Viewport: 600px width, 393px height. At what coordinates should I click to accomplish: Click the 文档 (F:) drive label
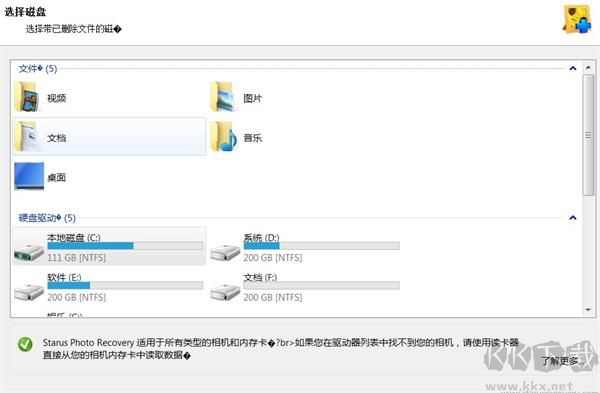pyautogui.click(x=260, y=277)
